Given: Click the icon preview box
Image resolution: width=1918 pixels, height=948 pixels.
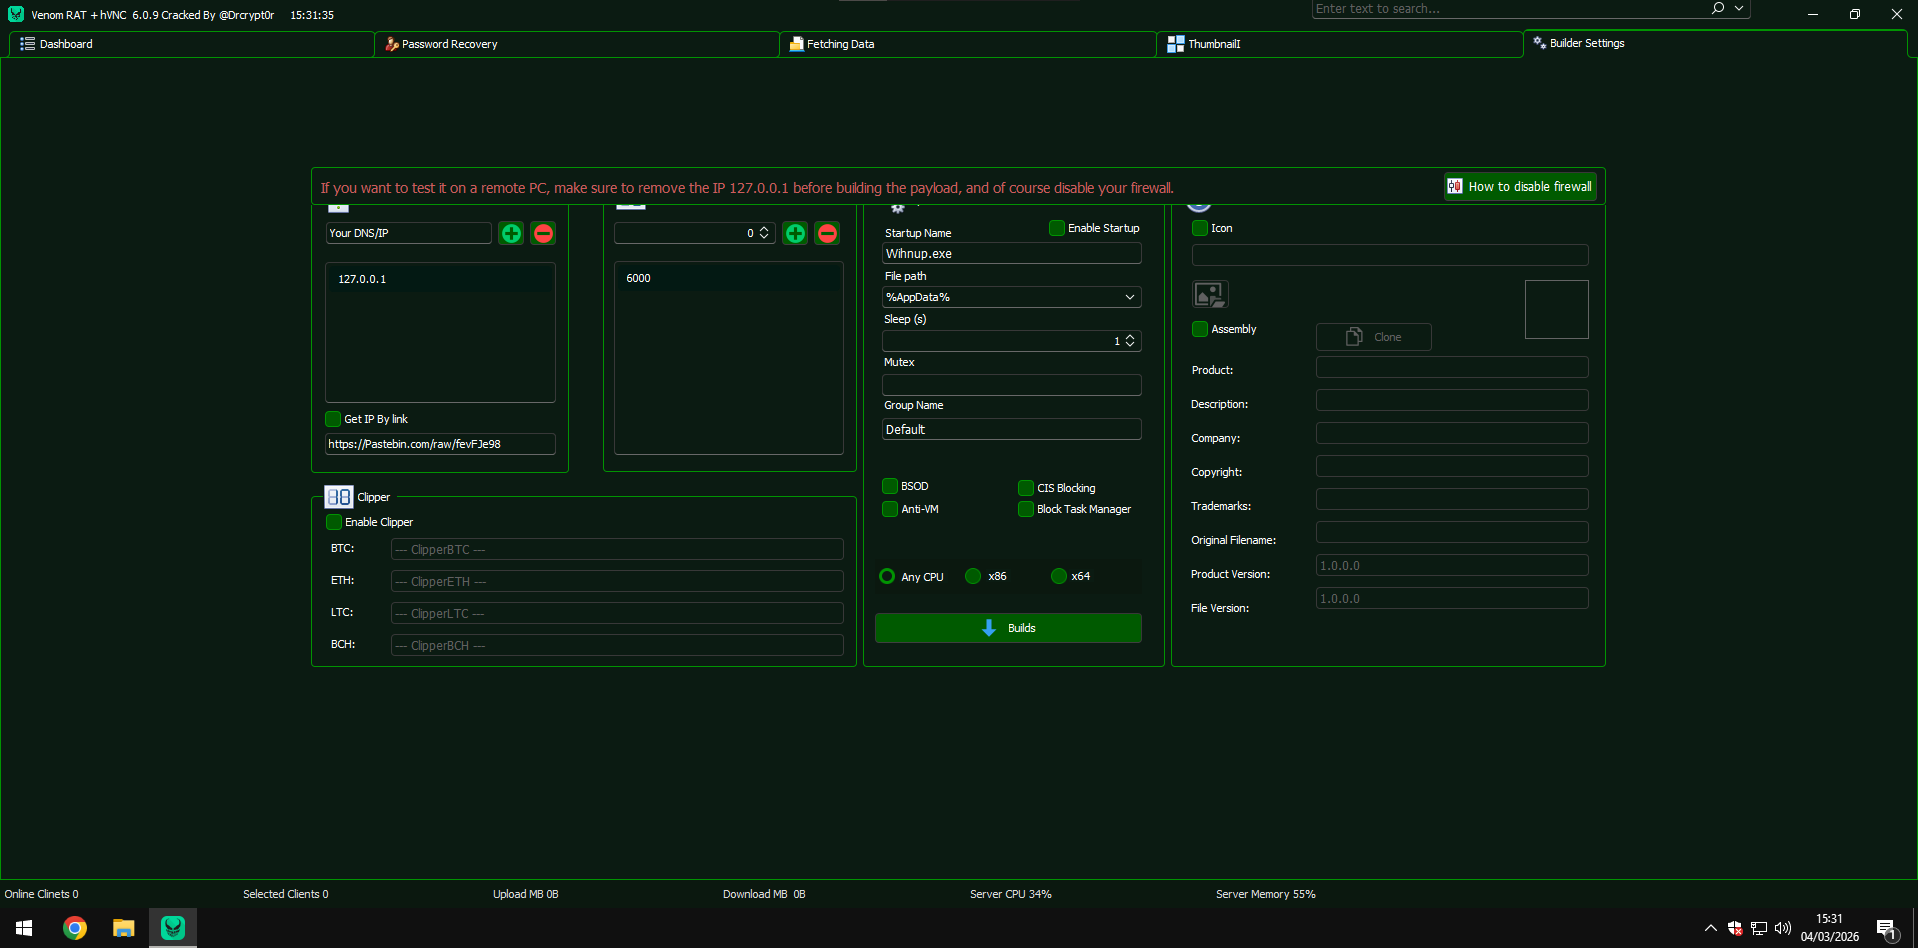Looking at the screenshot, I should [1556, 309].
